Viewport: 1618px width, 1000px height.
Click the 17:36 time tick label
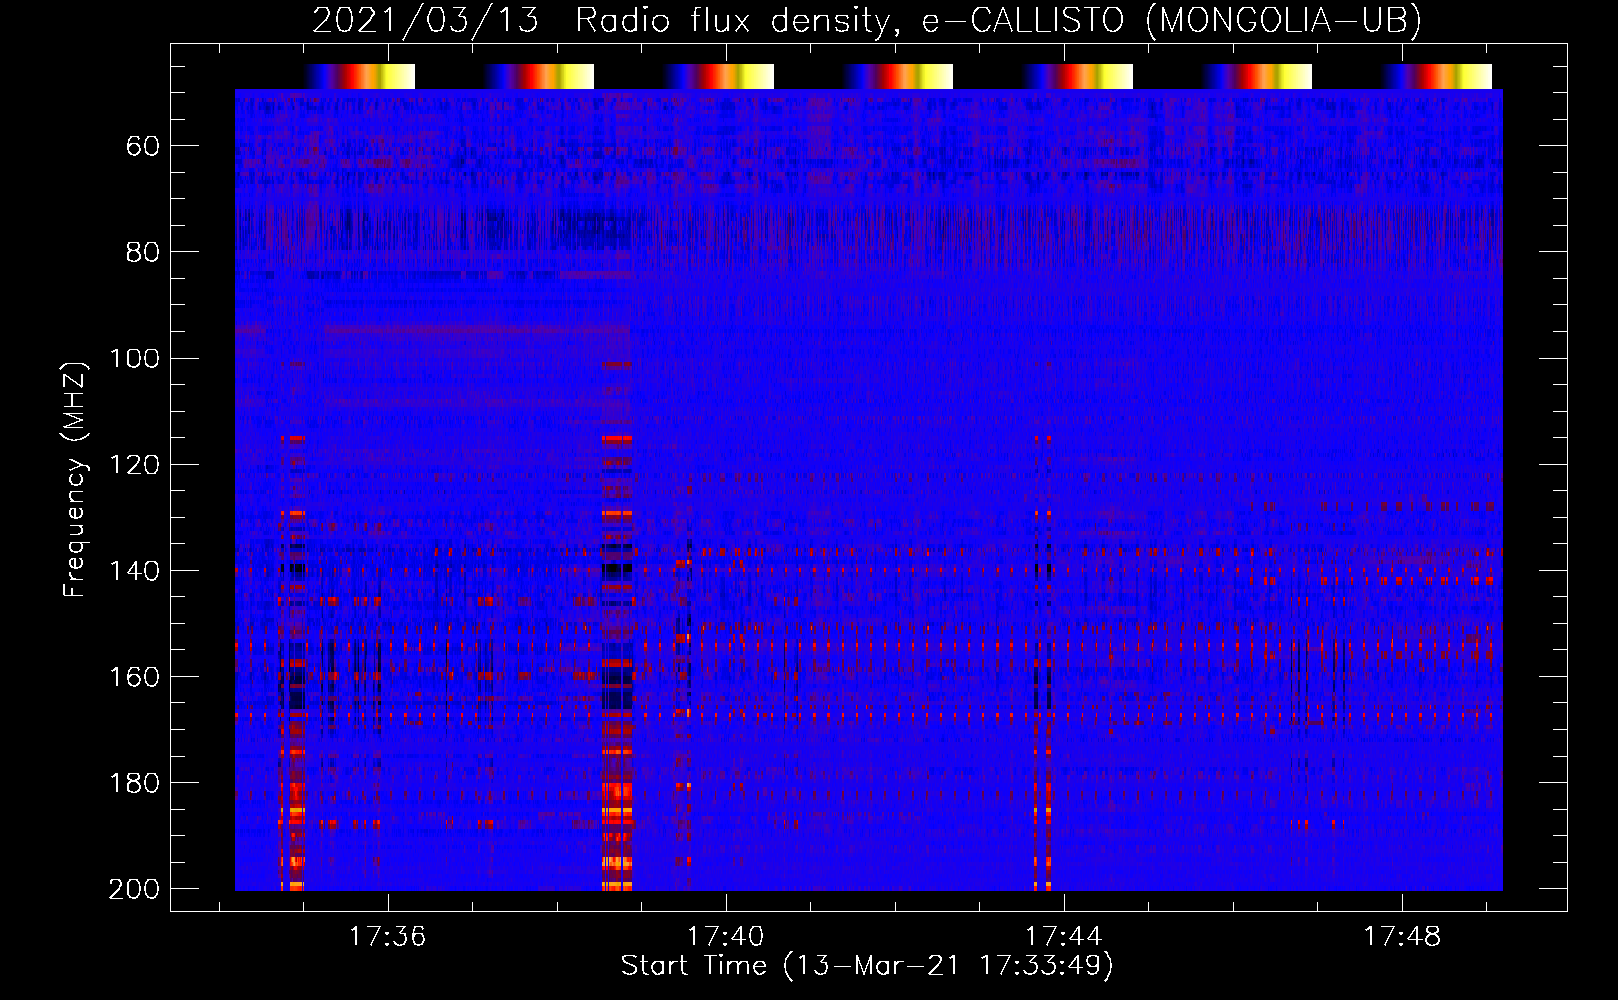[387, 936]
